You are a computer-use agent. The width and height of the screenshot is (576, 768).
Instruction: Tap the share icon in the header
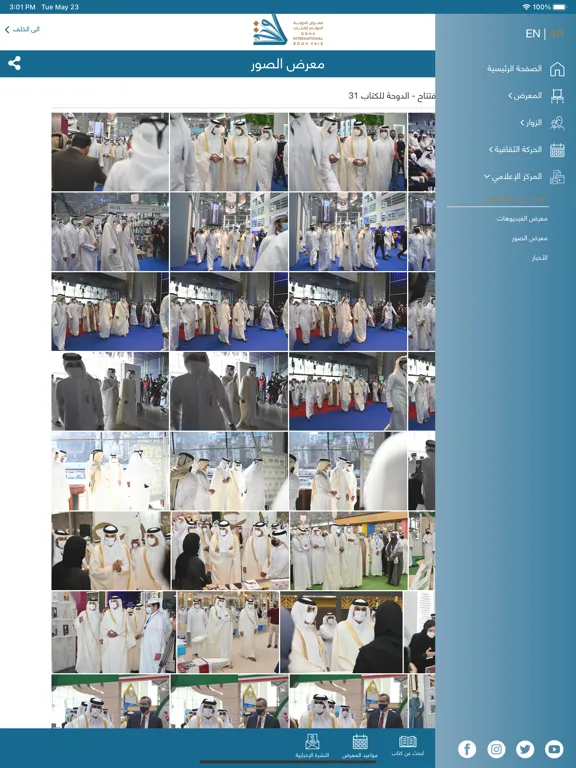[x=14, y=63]
